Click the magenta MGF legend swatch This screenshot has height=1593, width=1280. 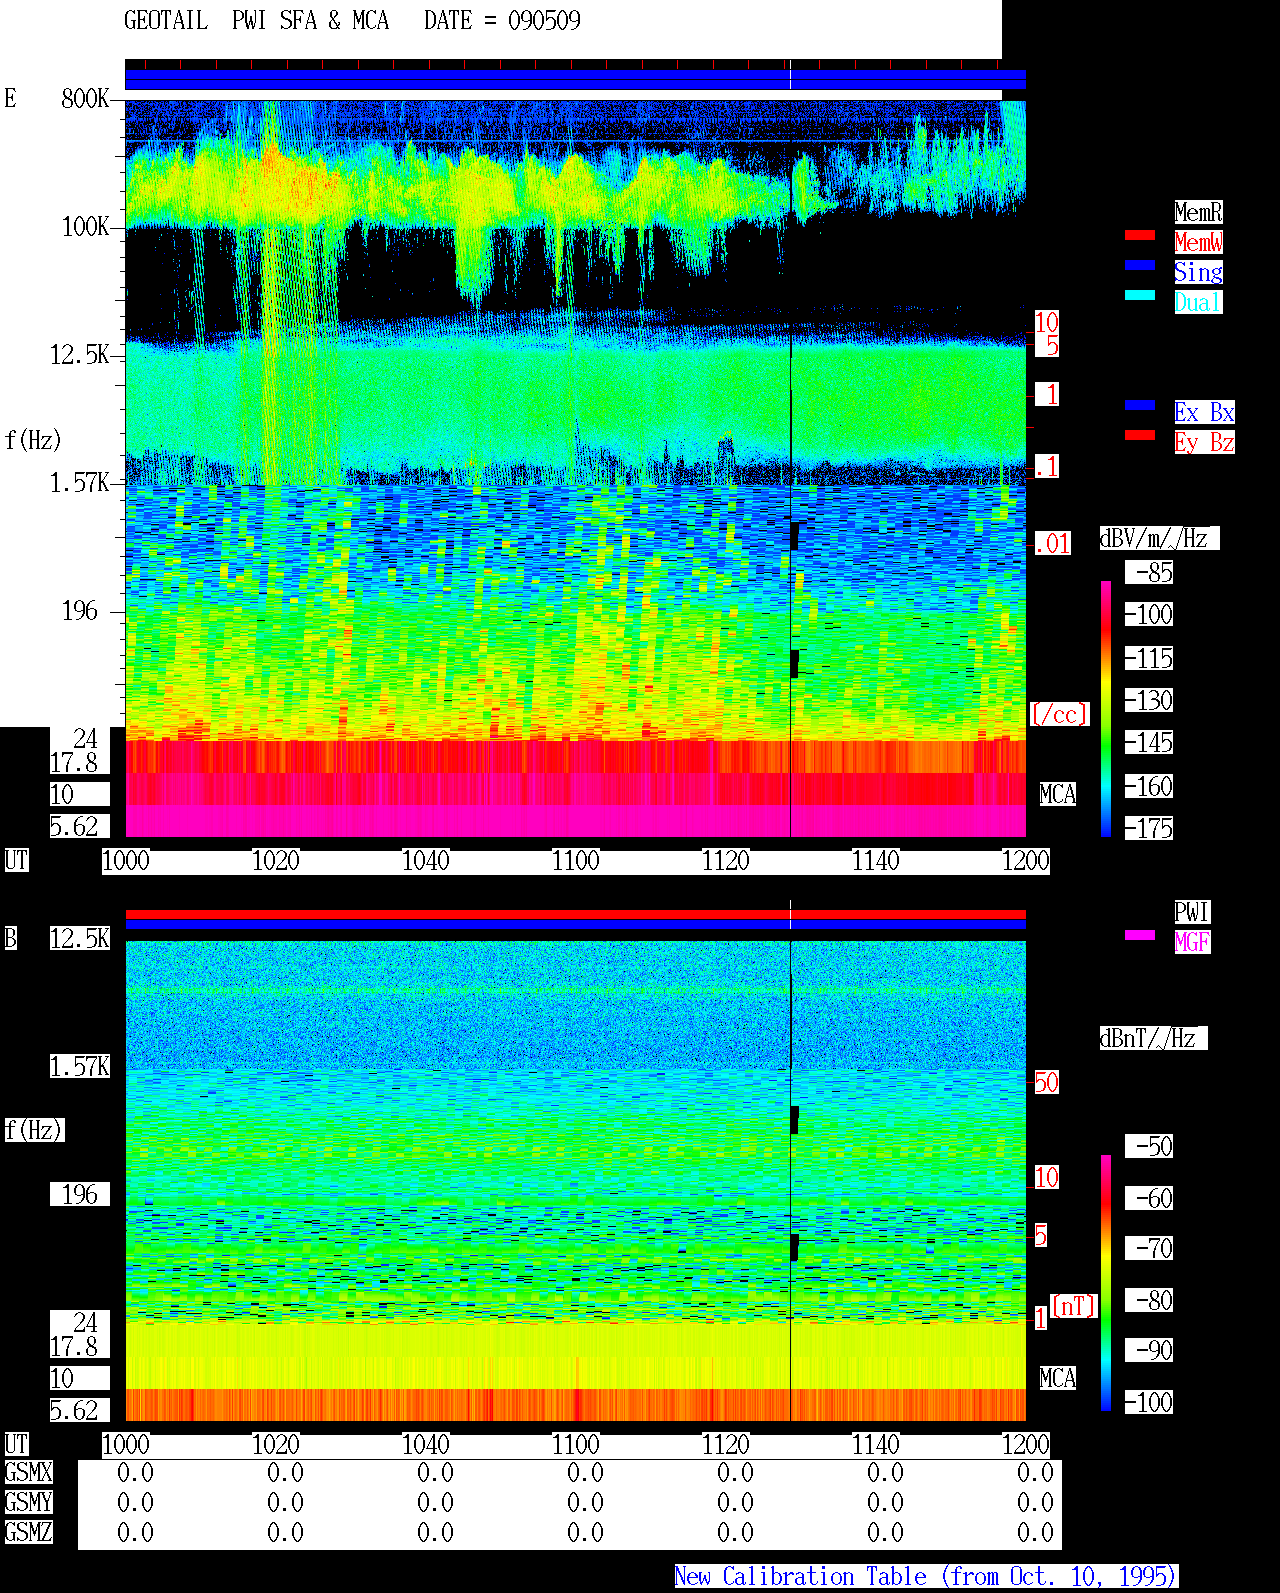tap(1140, 935)
